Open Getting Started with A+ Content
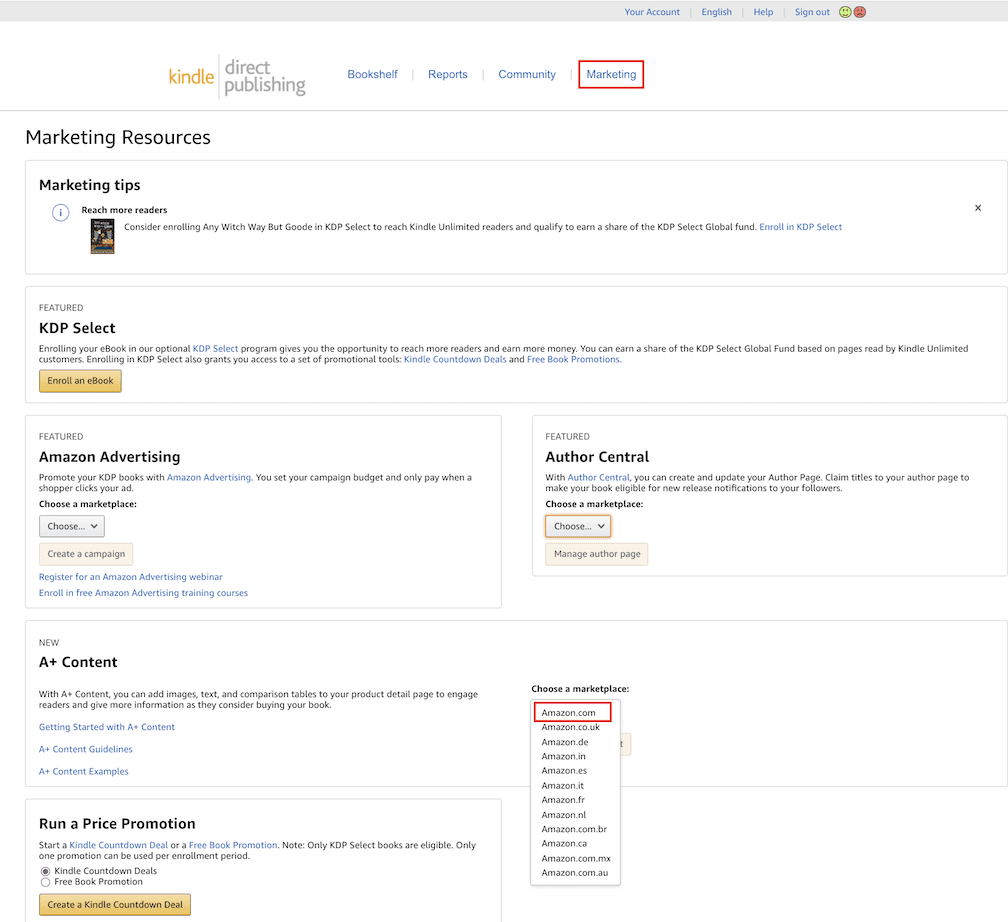Image resolution: width=1008 pixels, height=922 pixels. coord(107,727)
